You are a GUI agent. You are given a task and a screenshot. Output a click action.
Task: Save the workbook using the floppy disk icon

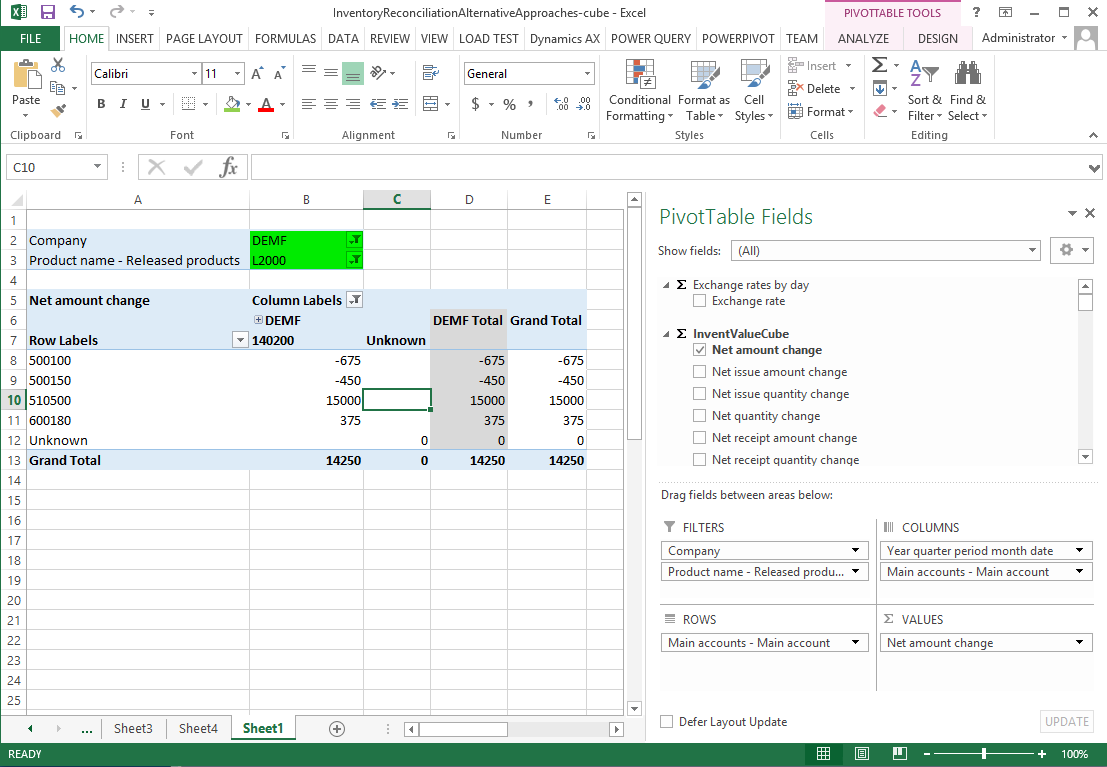[47, 13]
